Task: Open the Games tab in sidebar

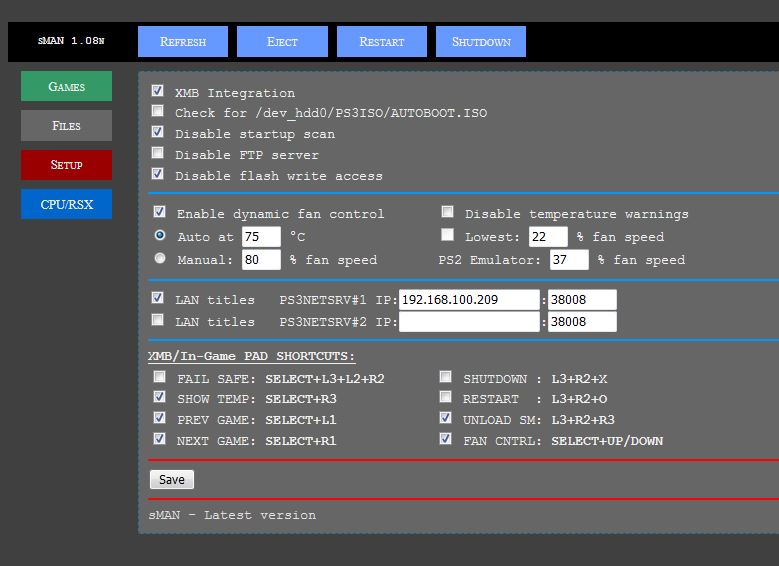Action: click(x=66, y=87)
